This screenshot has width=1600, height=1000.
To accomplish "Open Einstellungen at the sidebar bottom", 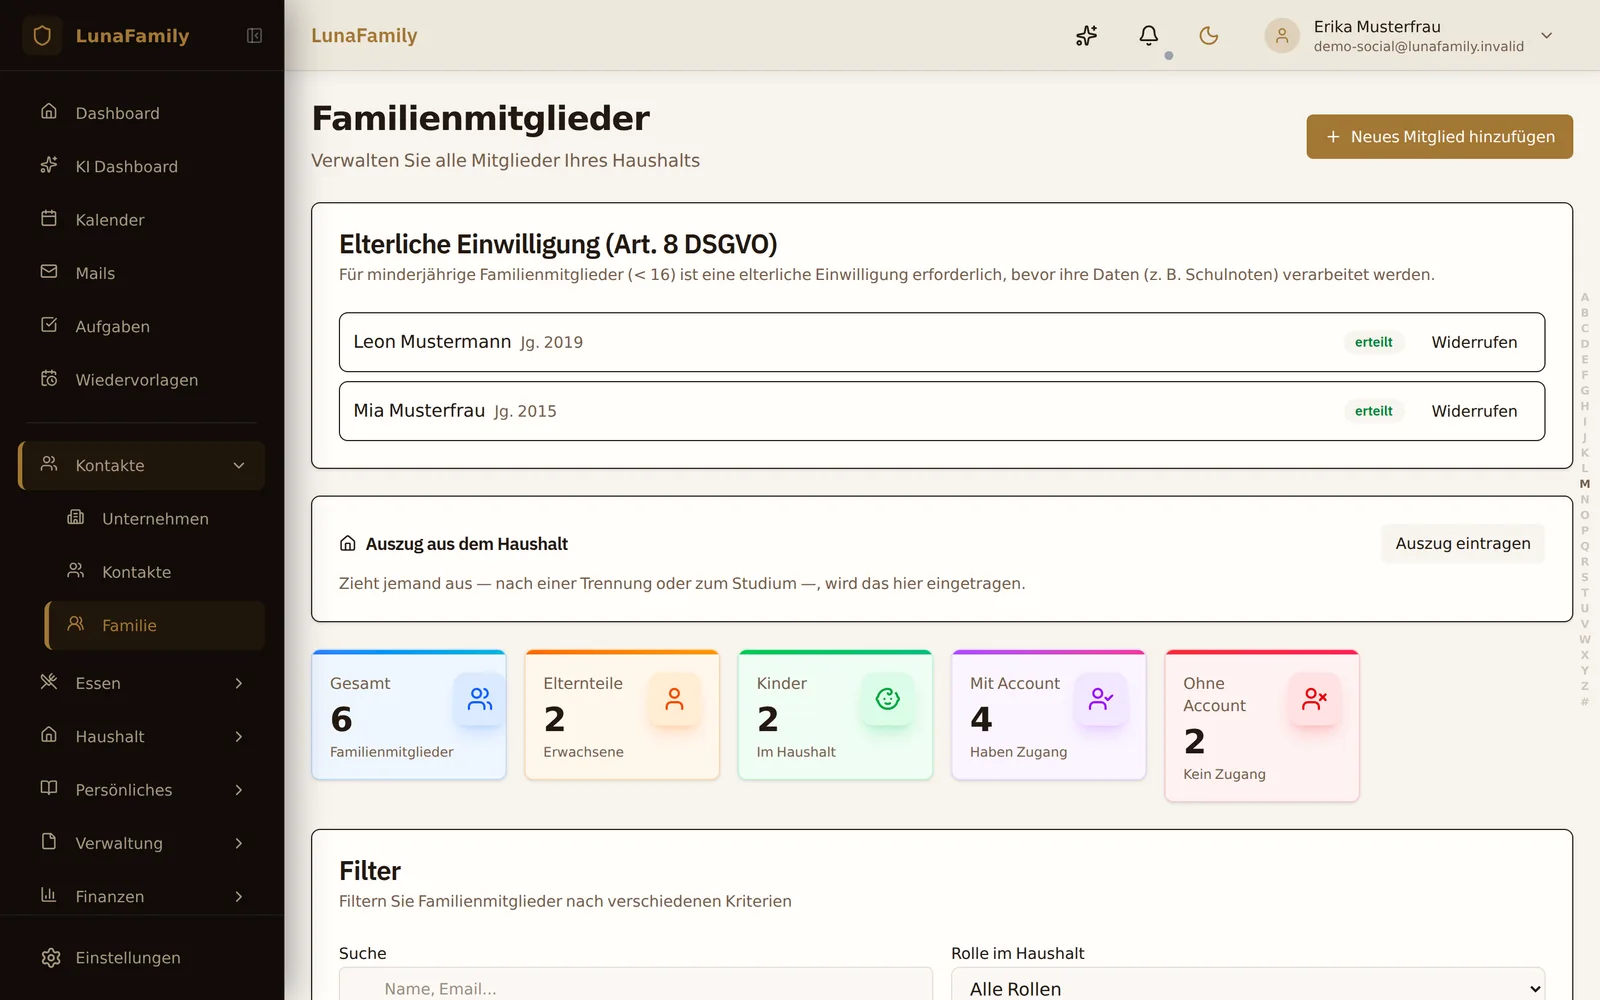I will pyautogui.click(x=142, y=958).
